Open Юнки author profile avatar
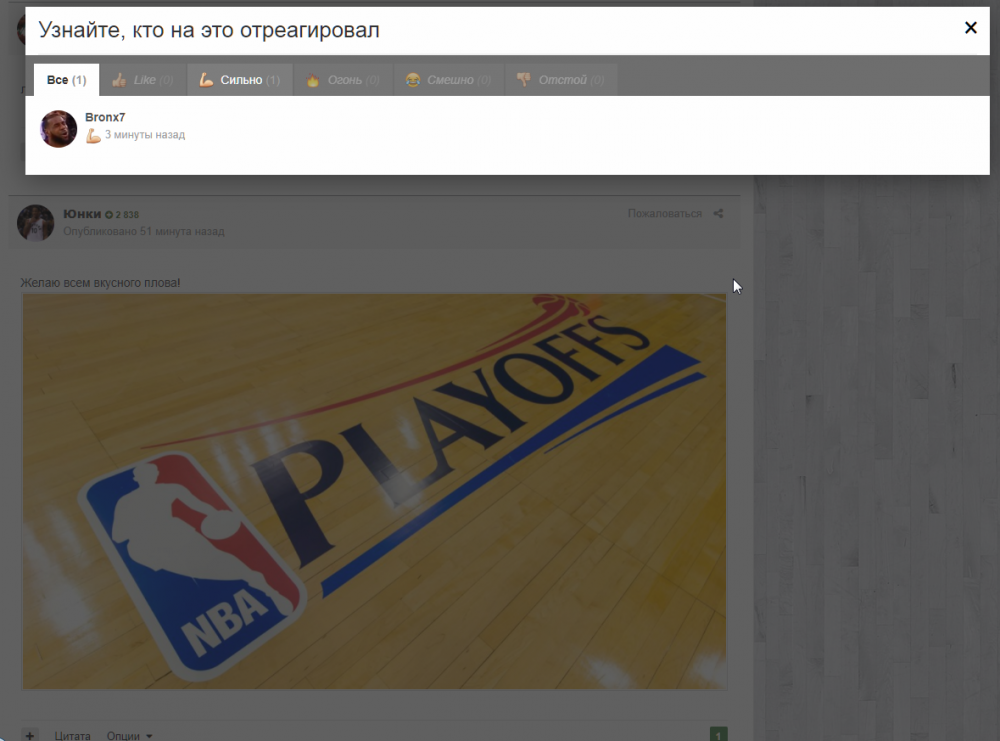Image resolution: width=1000 pixels, height=741 pixels. 35,222
